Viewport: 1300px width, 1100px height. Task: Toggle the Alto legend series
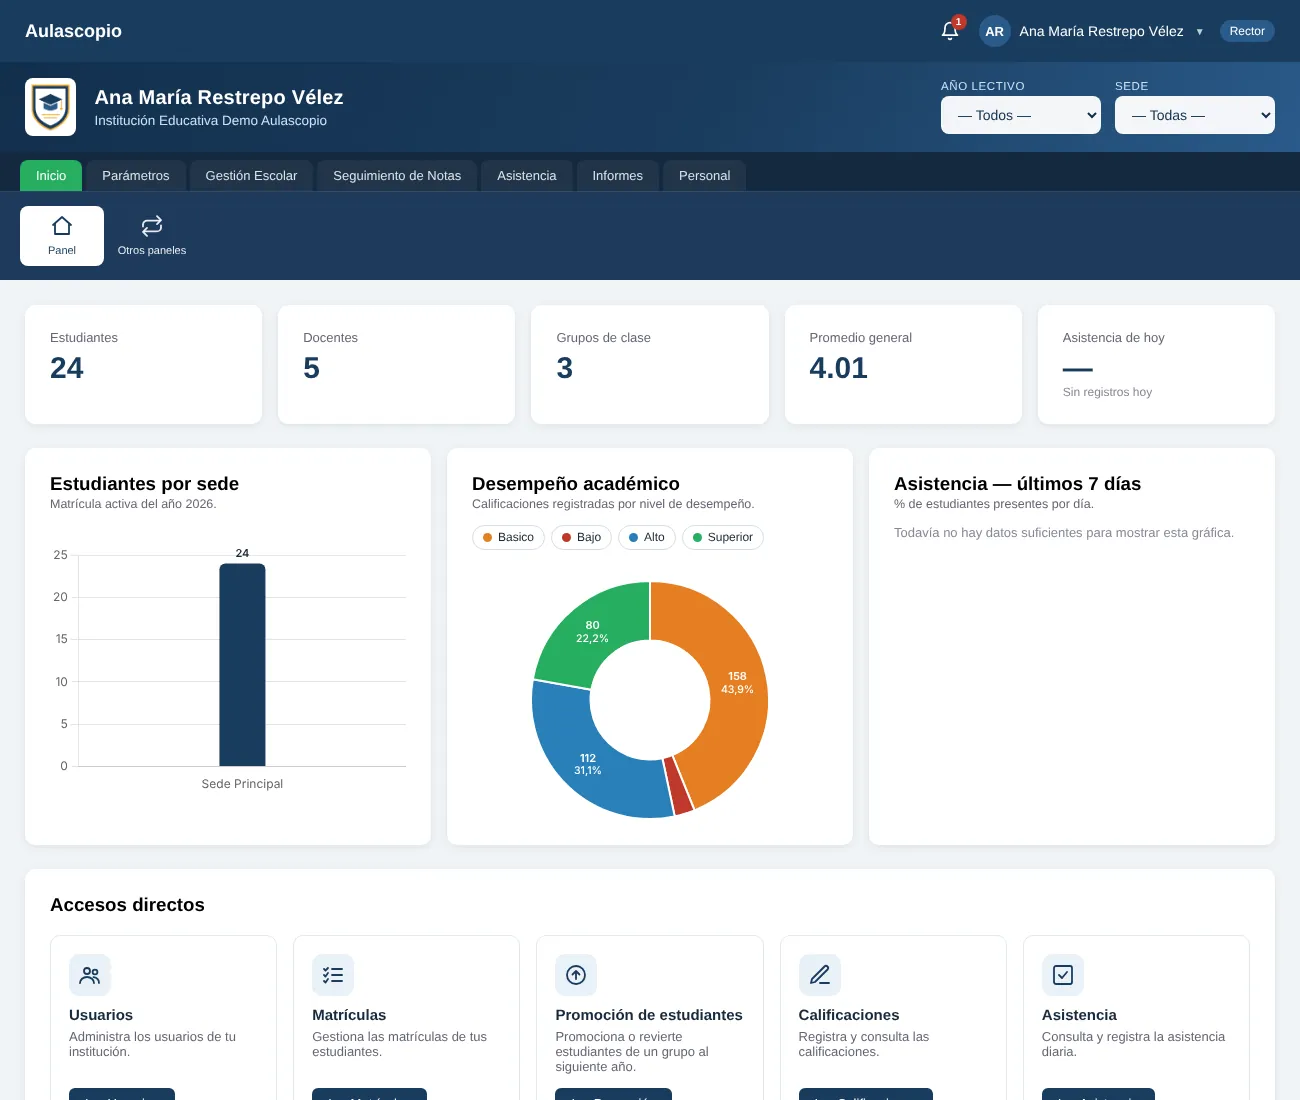[x=647, y=537]
